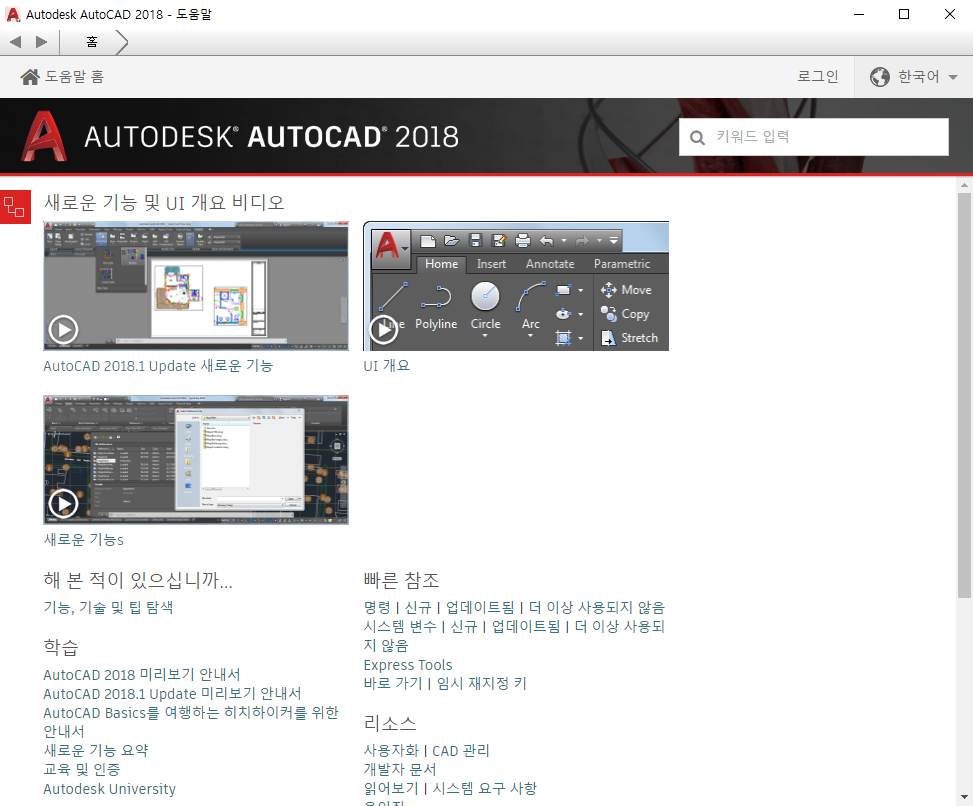The width and height of the screenshot is (973, 806).
Task: Click the scrollbar up arrow
Action: tap(964, 185)
